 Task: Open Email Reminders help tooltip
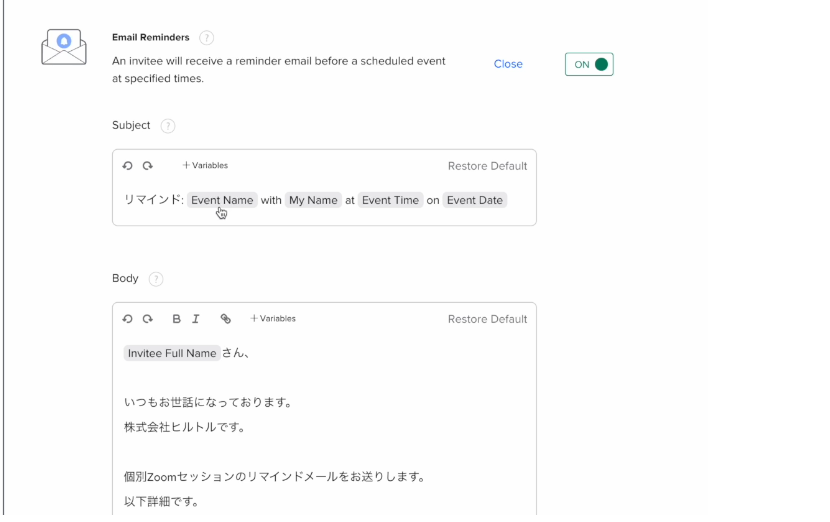pos(206,38)
